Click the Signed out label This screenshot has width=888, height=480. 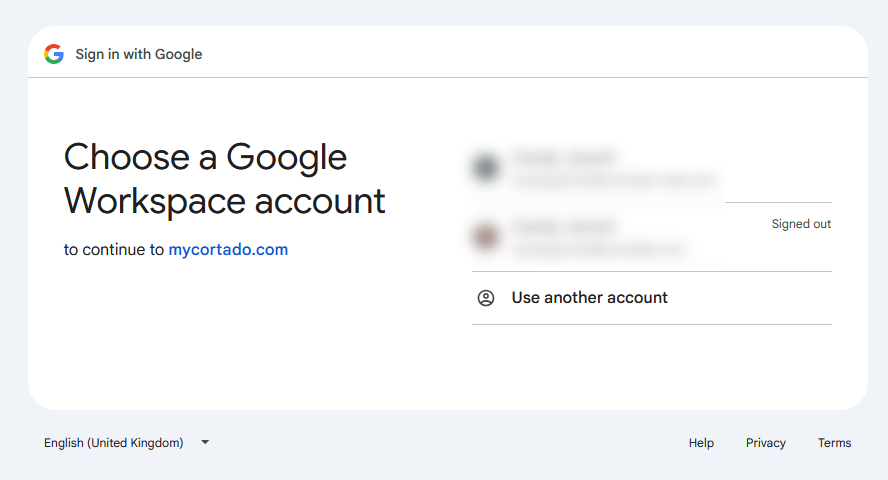801,224
